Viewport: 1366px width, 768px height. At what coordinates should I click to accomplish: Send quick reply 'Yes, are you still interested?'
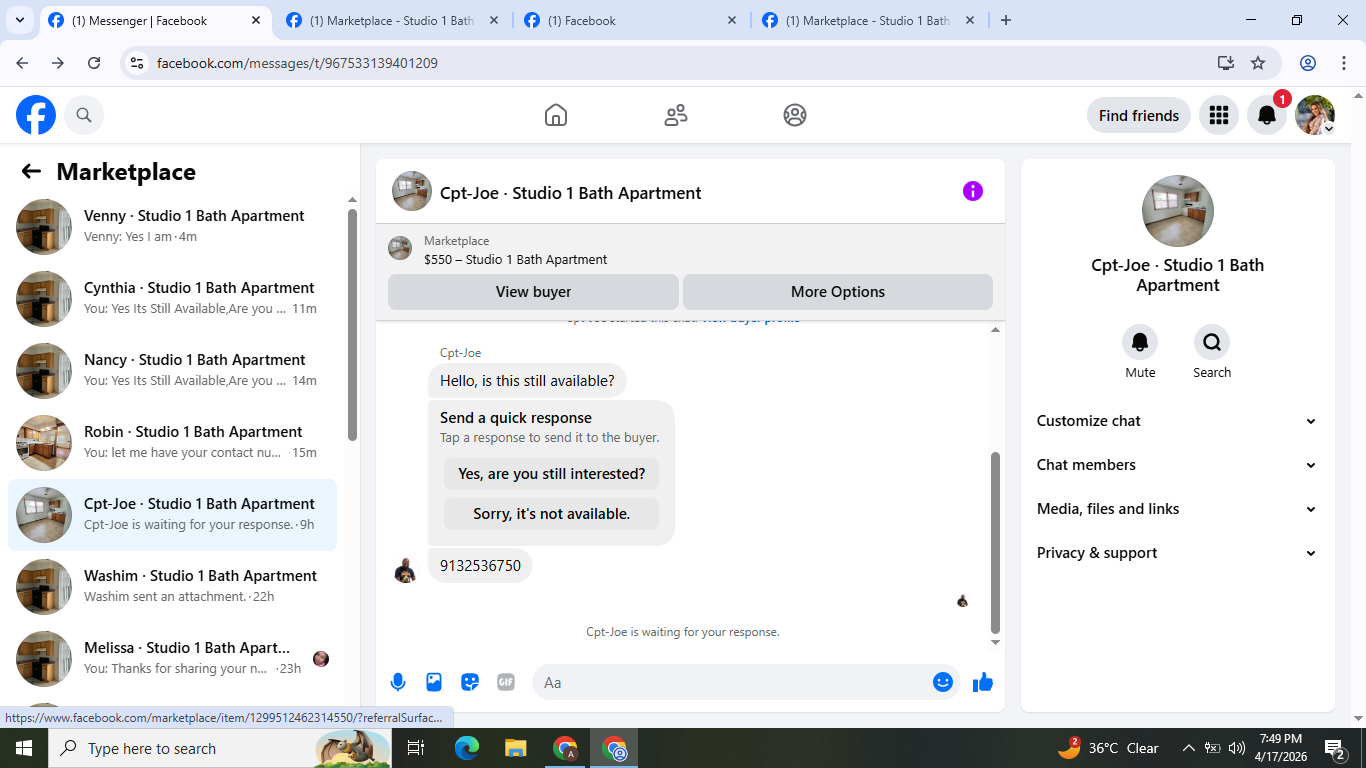click(552, 474)
